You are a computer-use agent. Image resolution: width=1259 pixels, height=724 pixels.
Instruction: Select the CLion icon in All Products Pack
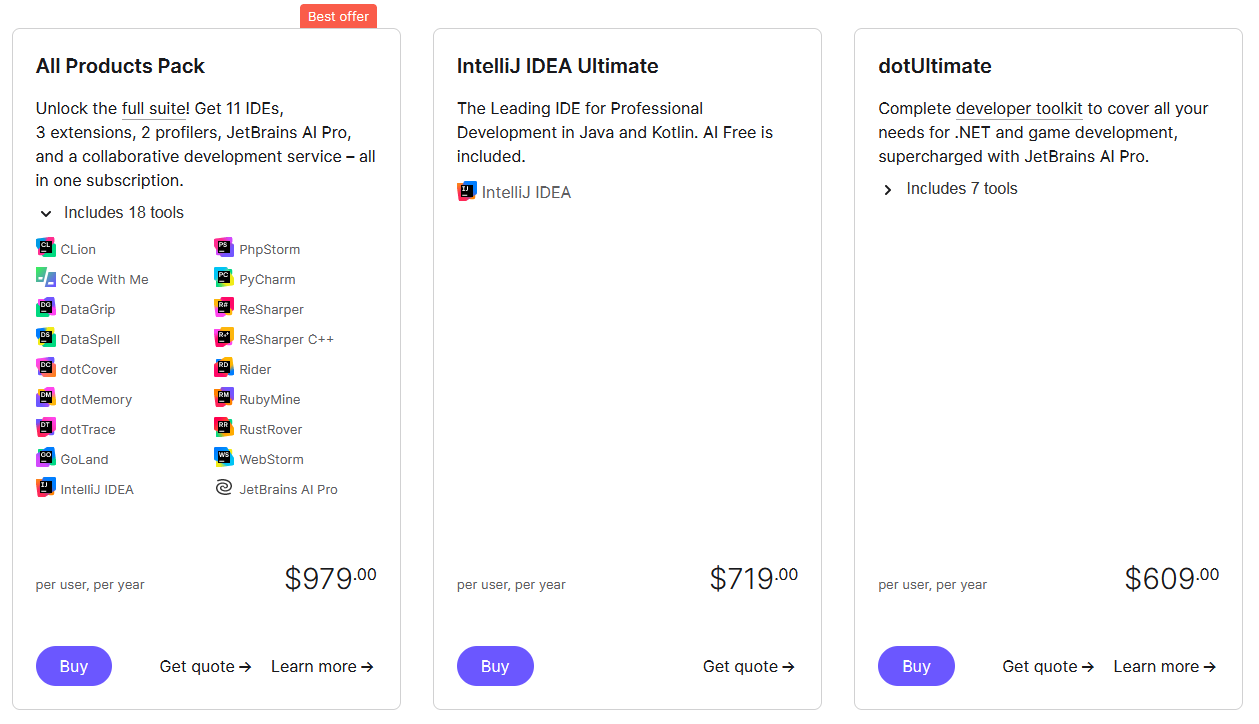click(x=44, y=248)
